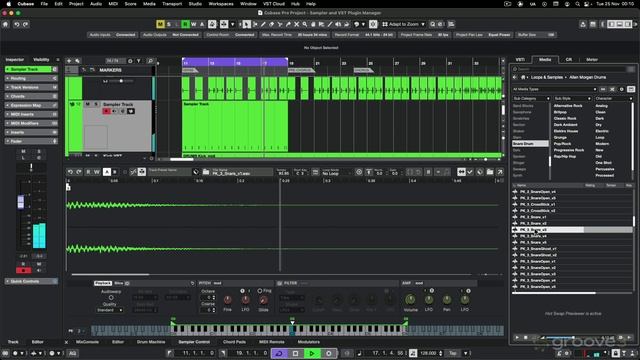Expand the Track Versions inspector section

[31, 87]
